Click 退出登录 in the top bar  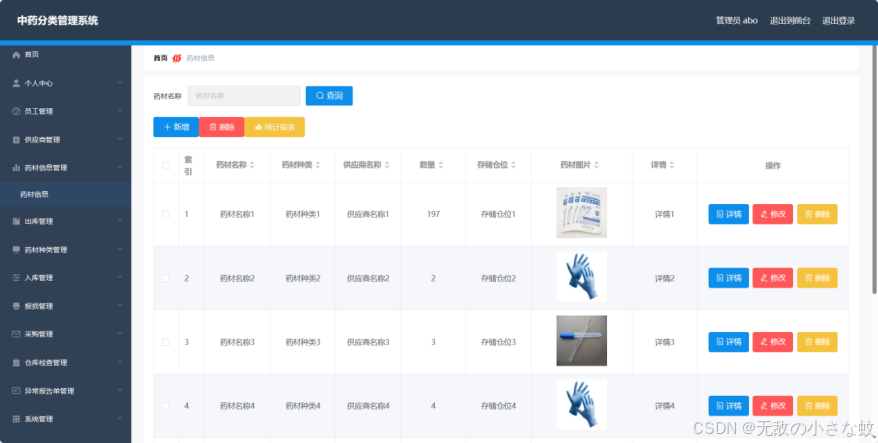click(x=838, y=21)
